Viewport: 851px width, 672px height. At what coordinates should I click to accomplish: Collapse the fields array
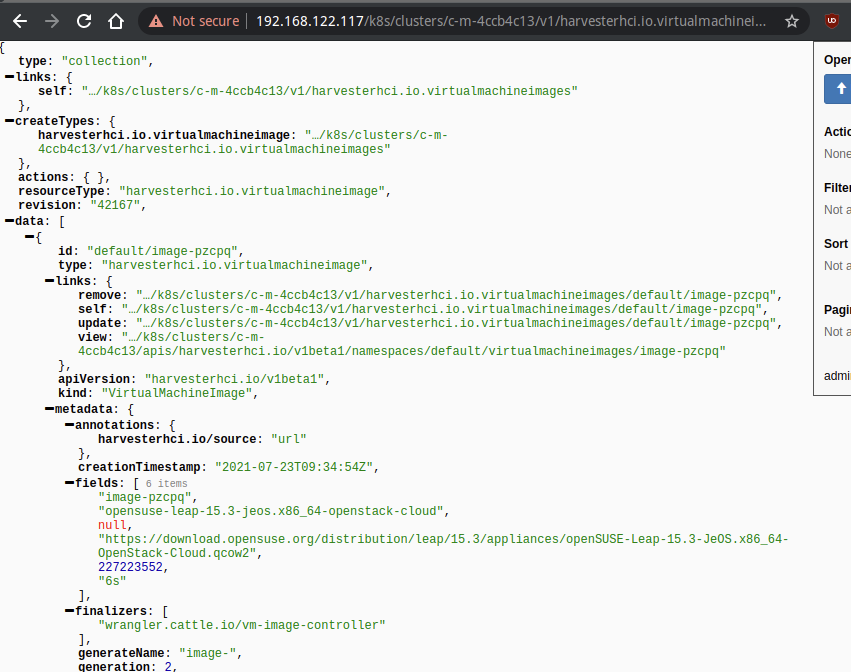coord(72,482)
